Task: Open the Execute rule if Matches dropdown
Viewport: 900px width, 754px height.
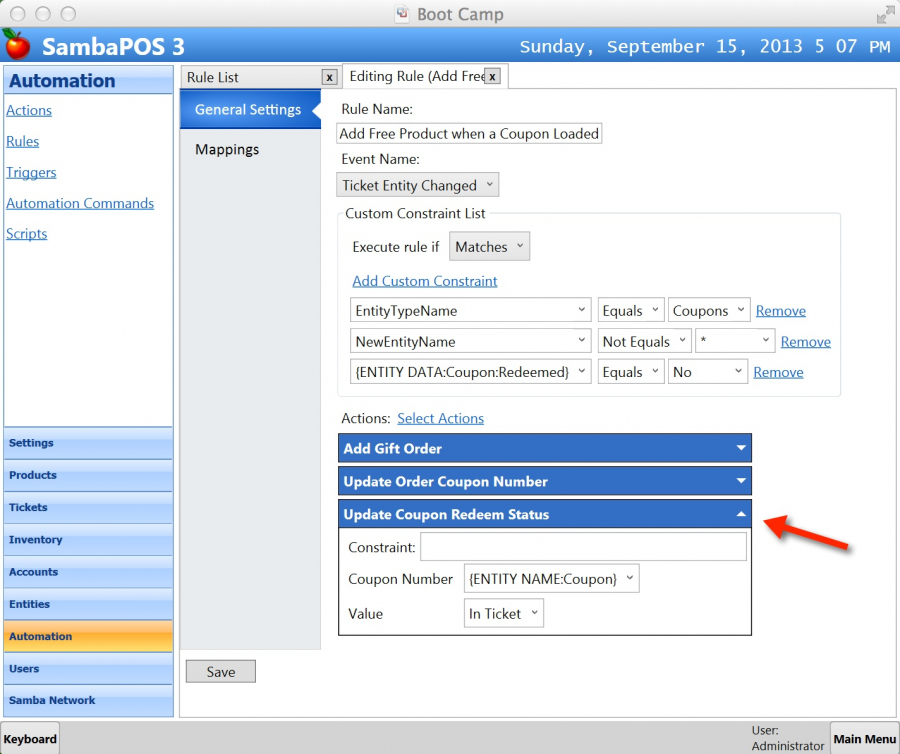Action: click(x=489, y=247)
